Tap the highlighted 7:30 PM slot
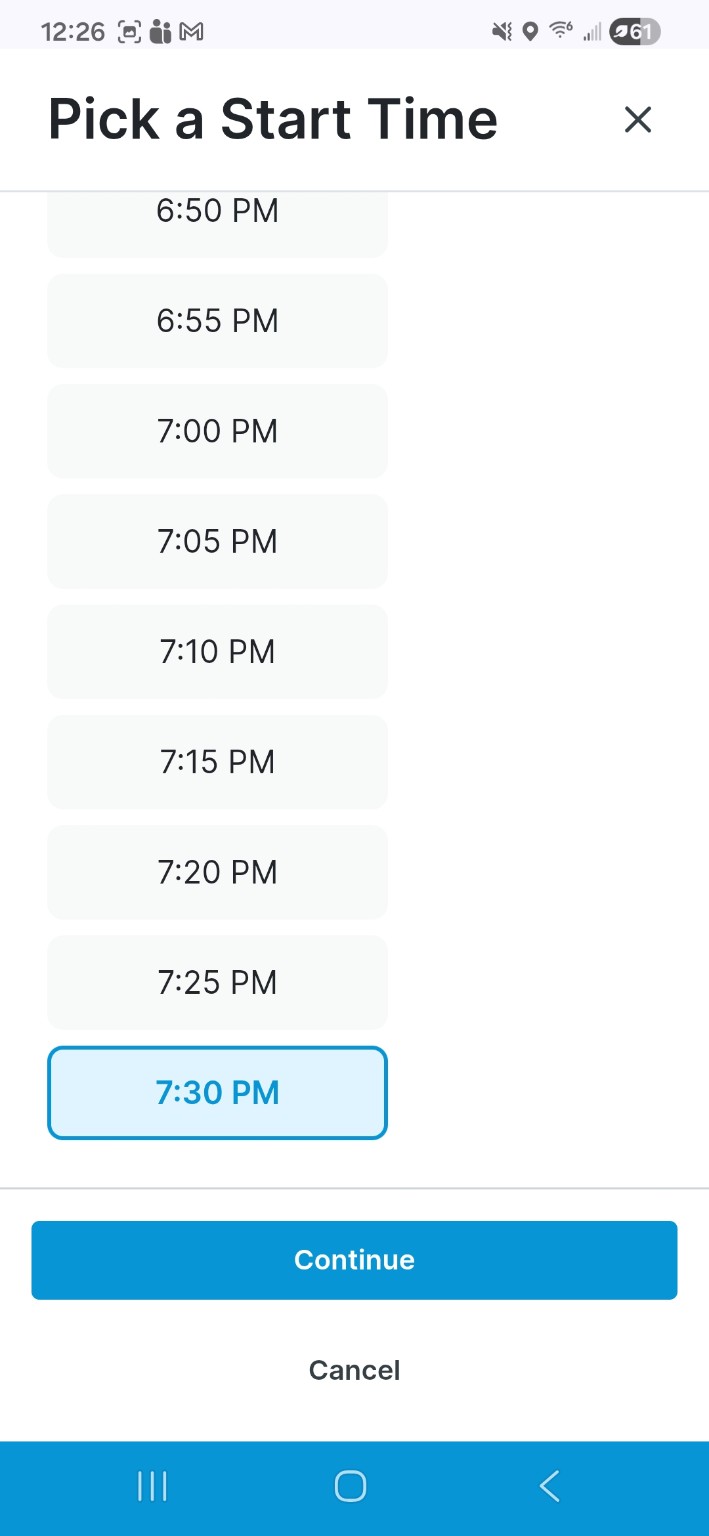 pyautogui.click(x=217, y=1093)
